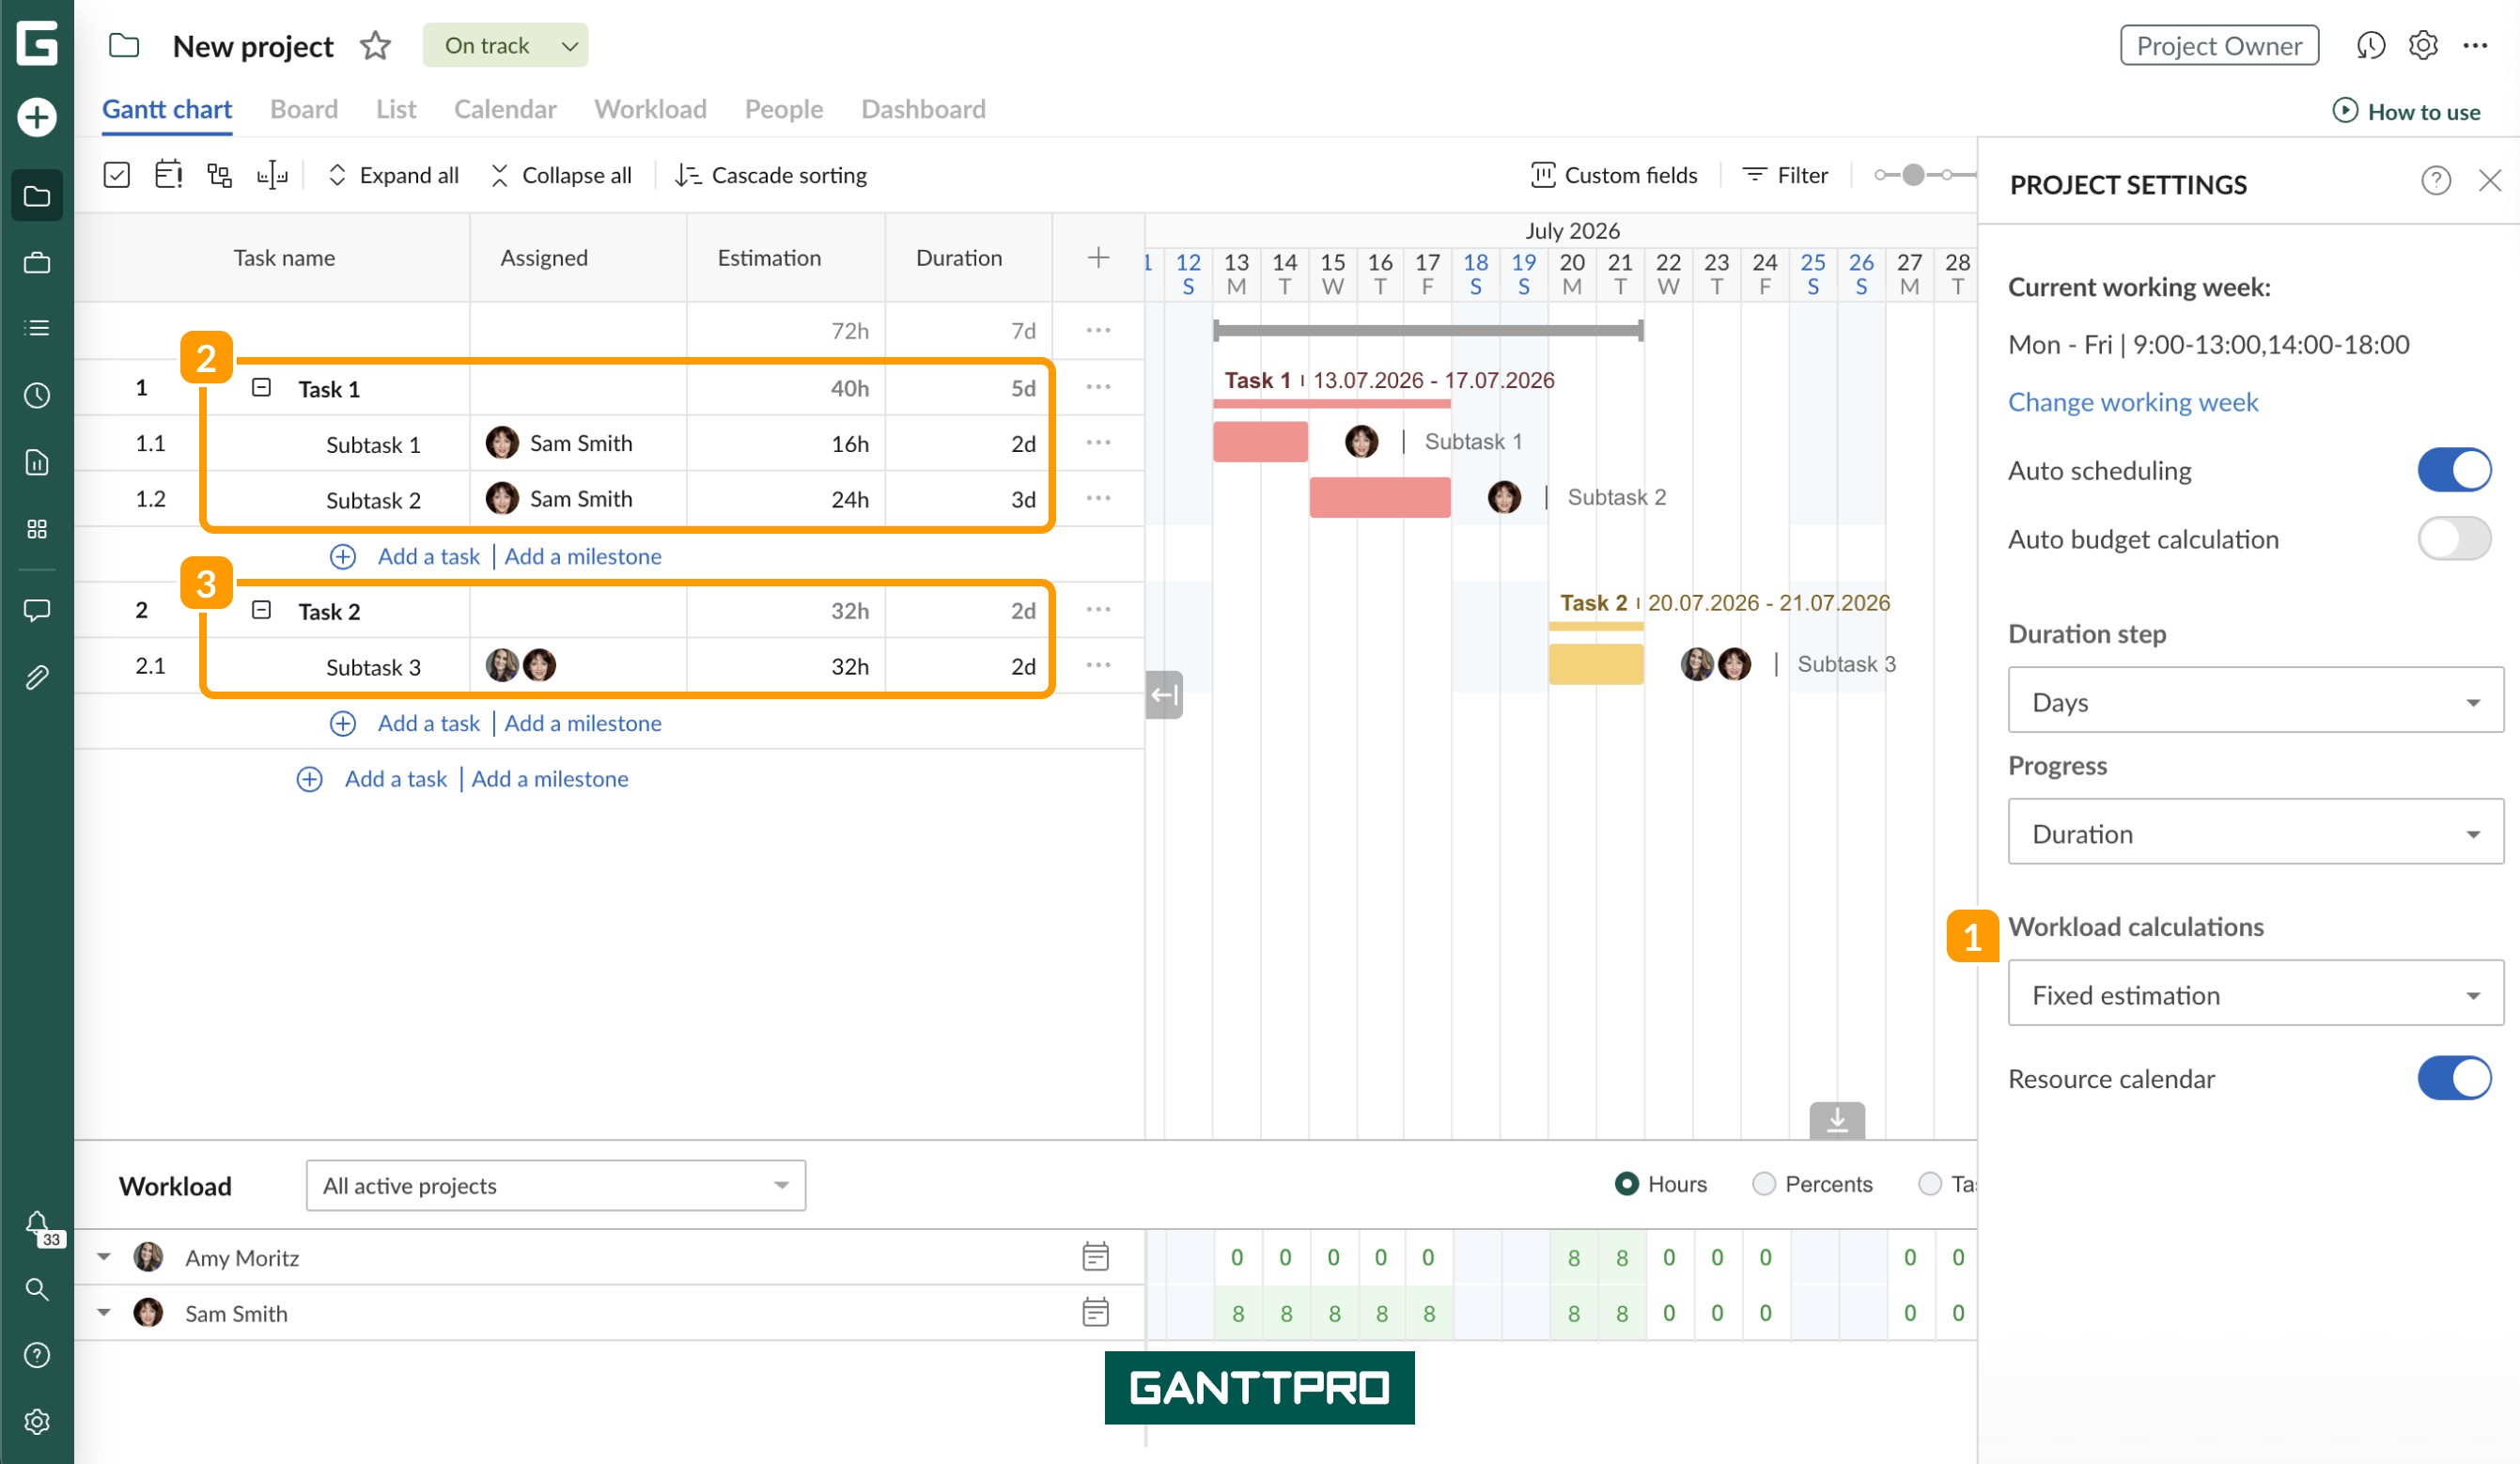Add a new column with plus icon

click(x=1098, y=258)
